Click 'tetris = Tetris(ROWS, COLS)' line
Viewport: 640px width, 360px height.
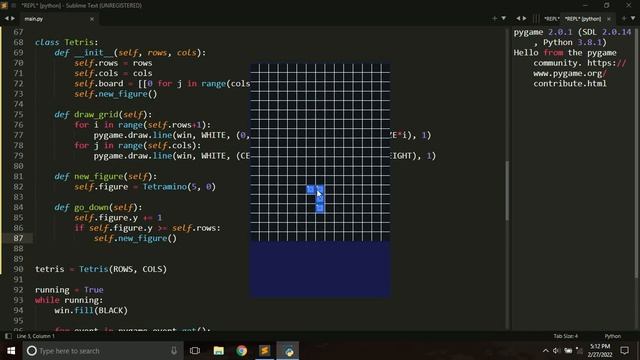click(x=101, y=269)
